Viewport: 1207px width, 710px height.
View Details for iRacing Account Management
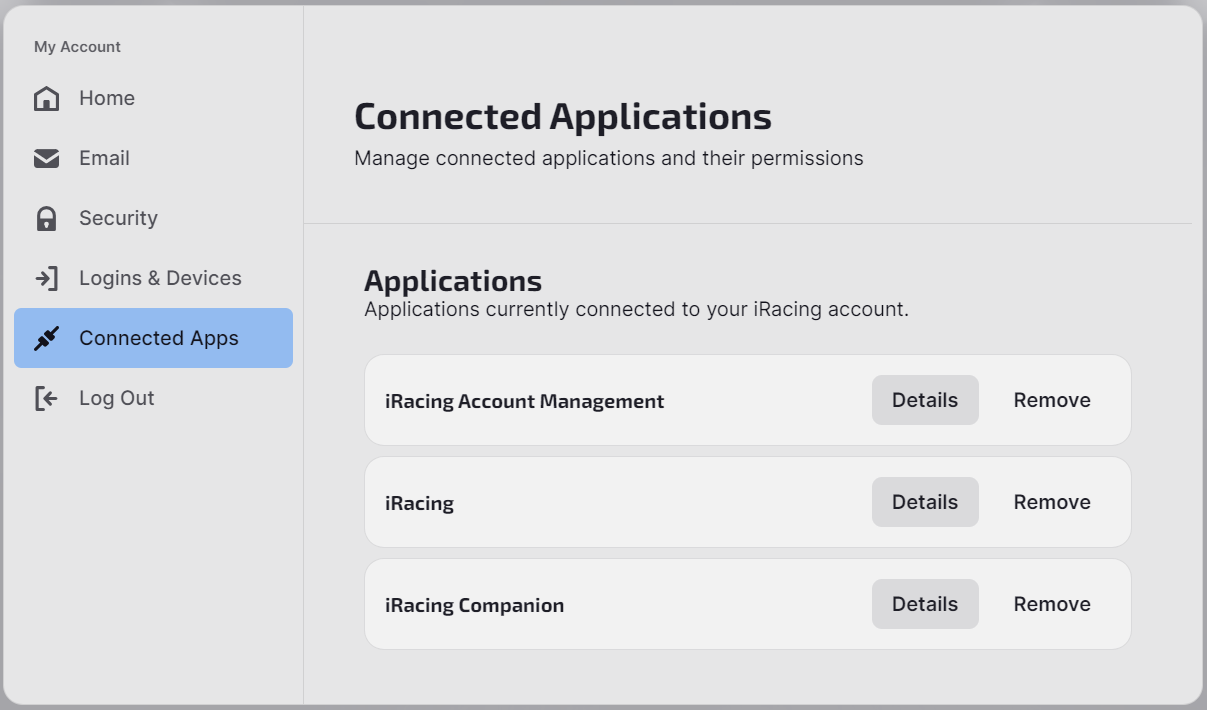point(925,400)
